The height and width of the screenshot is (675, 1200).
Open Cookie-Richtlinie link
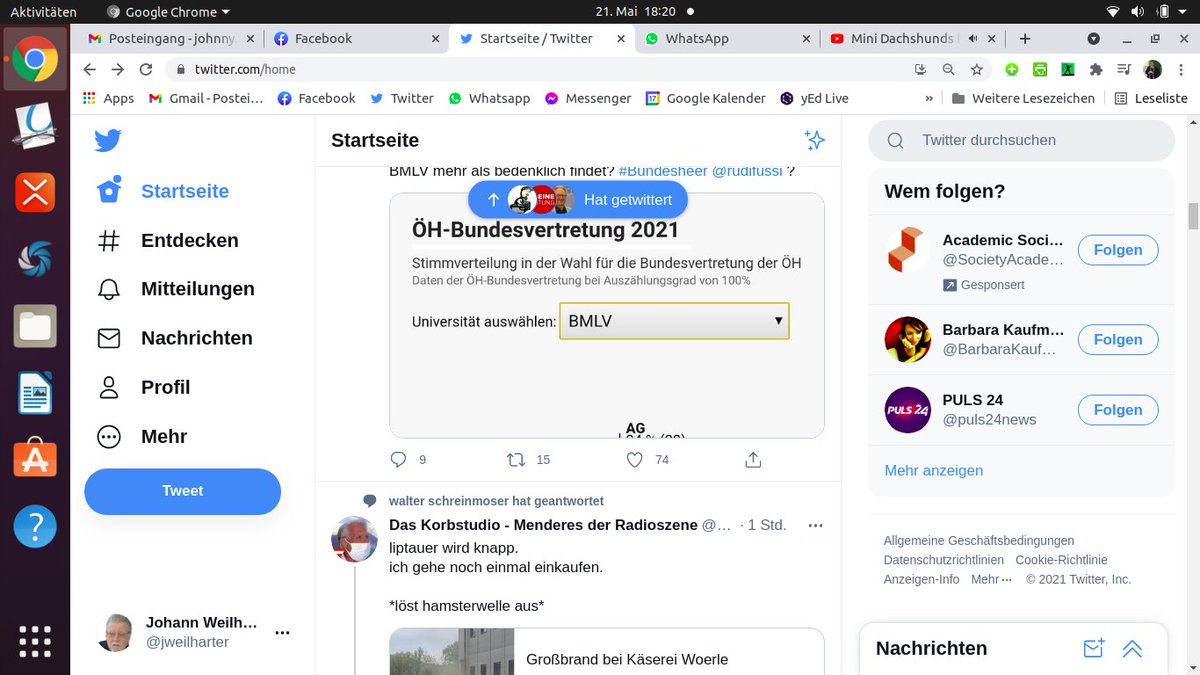tap(1061, 560)
